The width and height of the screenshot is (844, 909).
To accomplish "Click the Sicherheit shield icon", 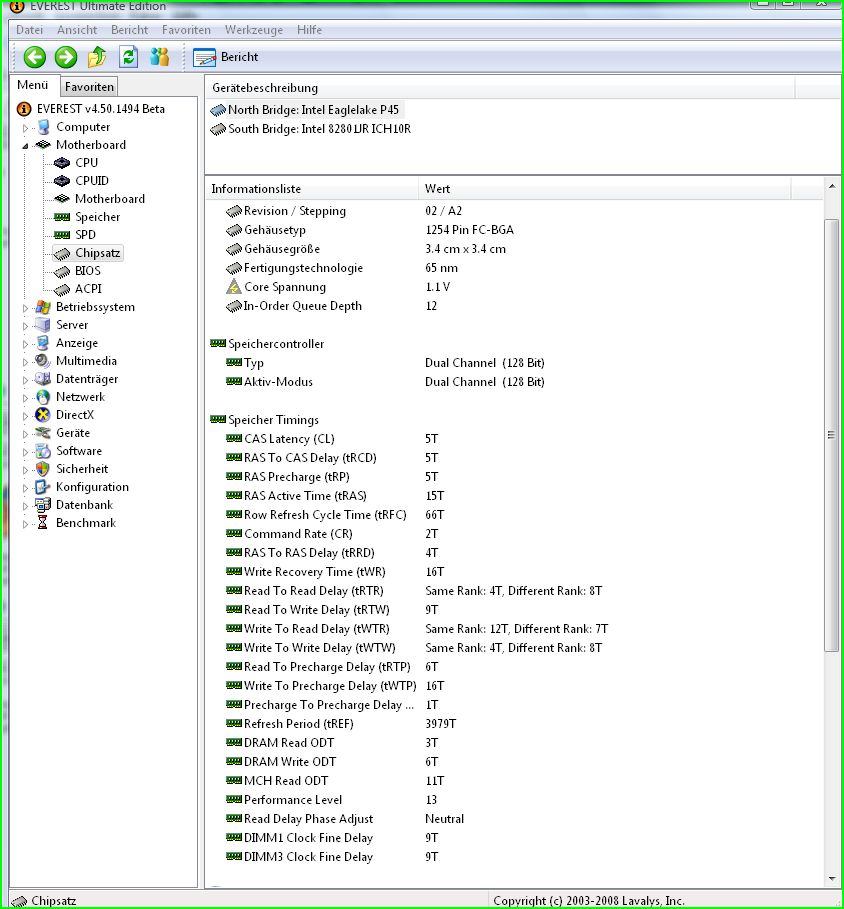I will (x=42, y=469).
